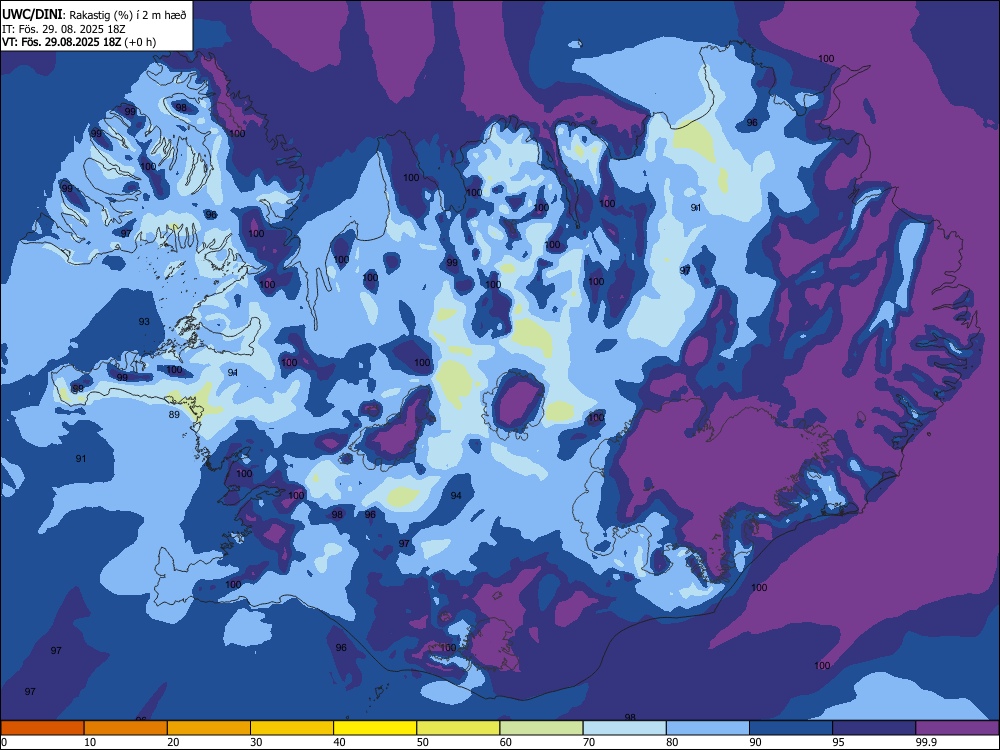Click the orange 10–20 legend swatch
The height and width of the screenshot is (750, 1000).
126,728
